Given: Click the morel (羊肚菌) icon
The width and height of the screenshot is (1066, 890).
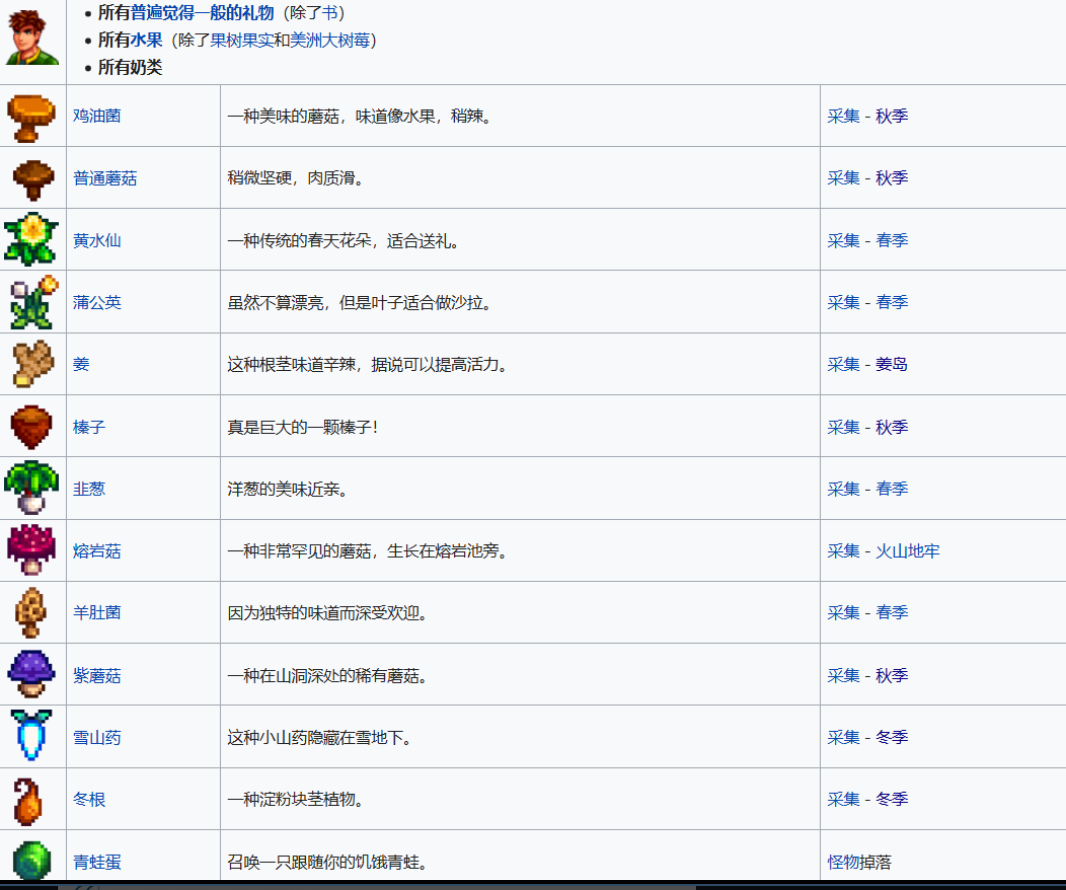Looking at the screenshot, I should tap(31, 613).
